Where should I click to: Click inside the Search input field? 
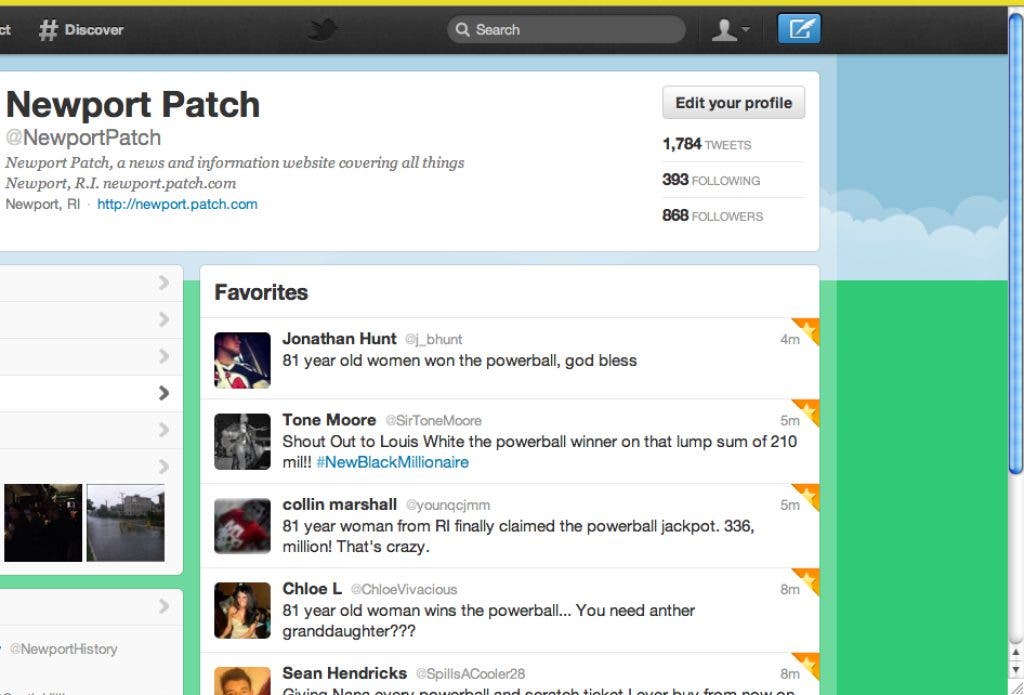566,29
